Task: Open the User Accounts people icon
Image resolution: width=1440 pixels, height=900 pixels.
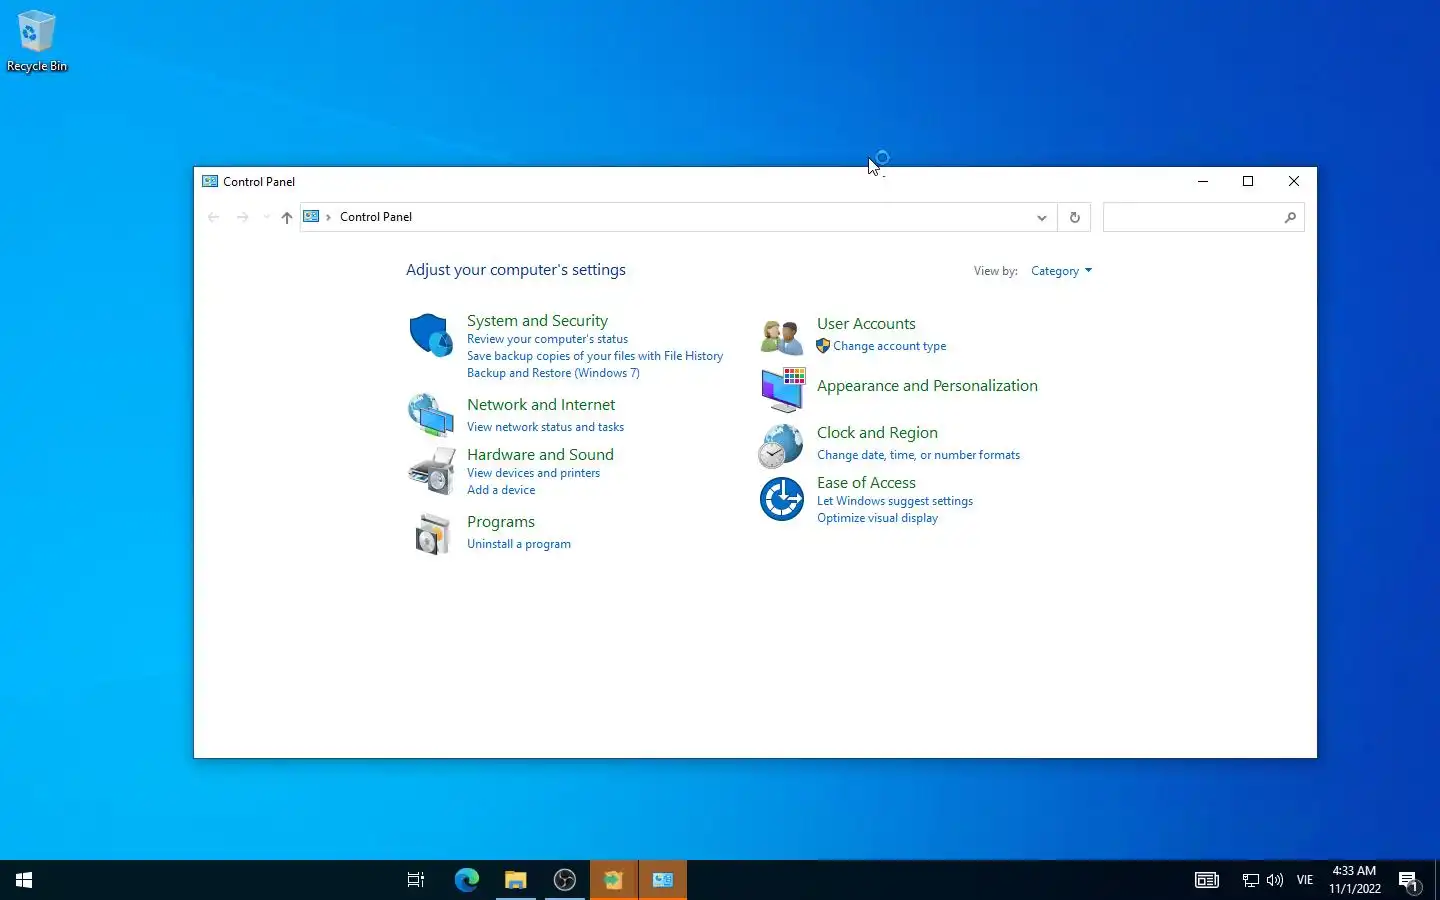Action: point(781,337)
